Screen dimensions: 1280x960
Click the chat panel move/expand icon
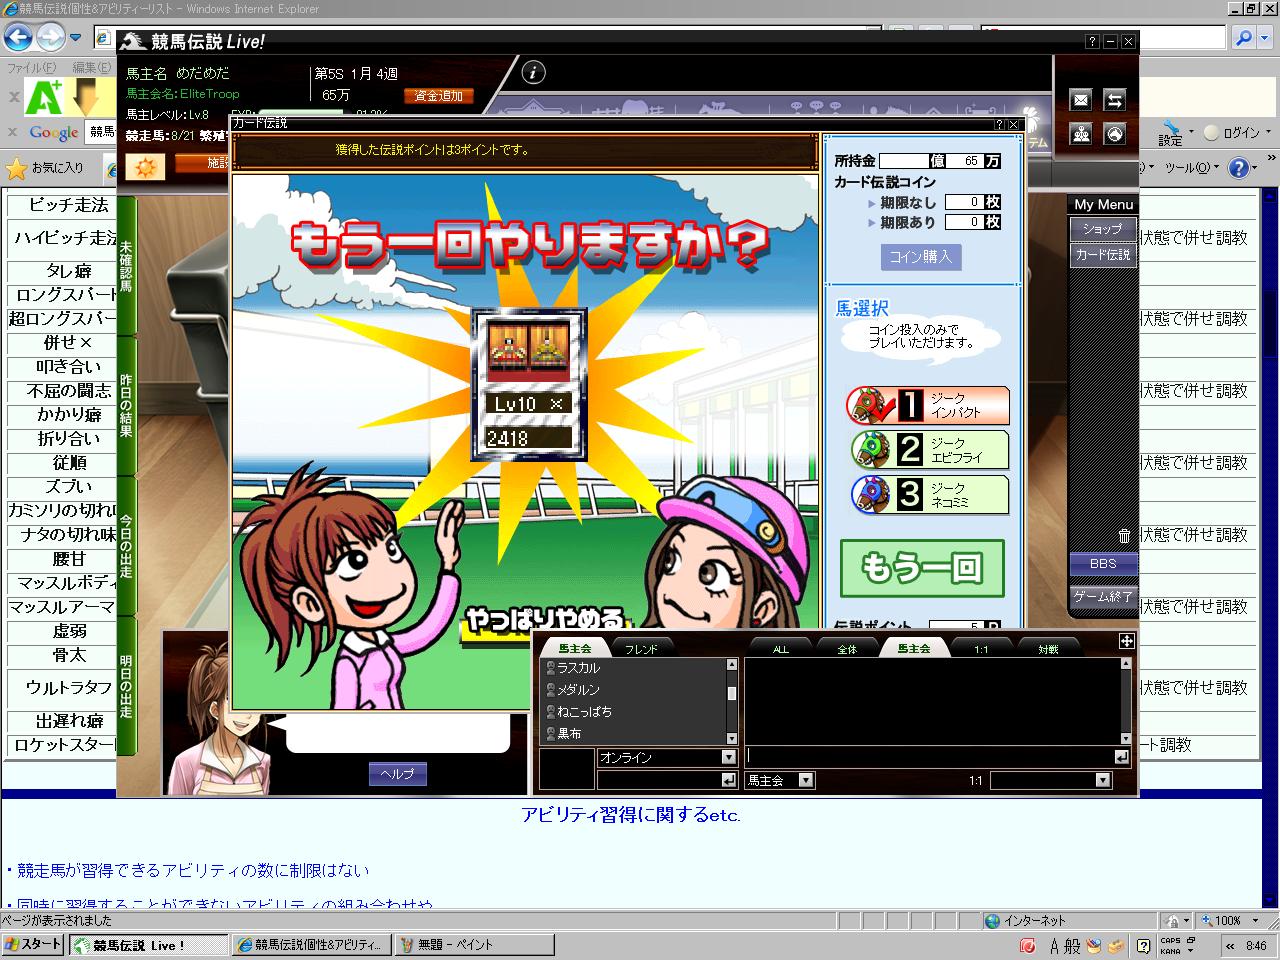[x=1126, y=641]
